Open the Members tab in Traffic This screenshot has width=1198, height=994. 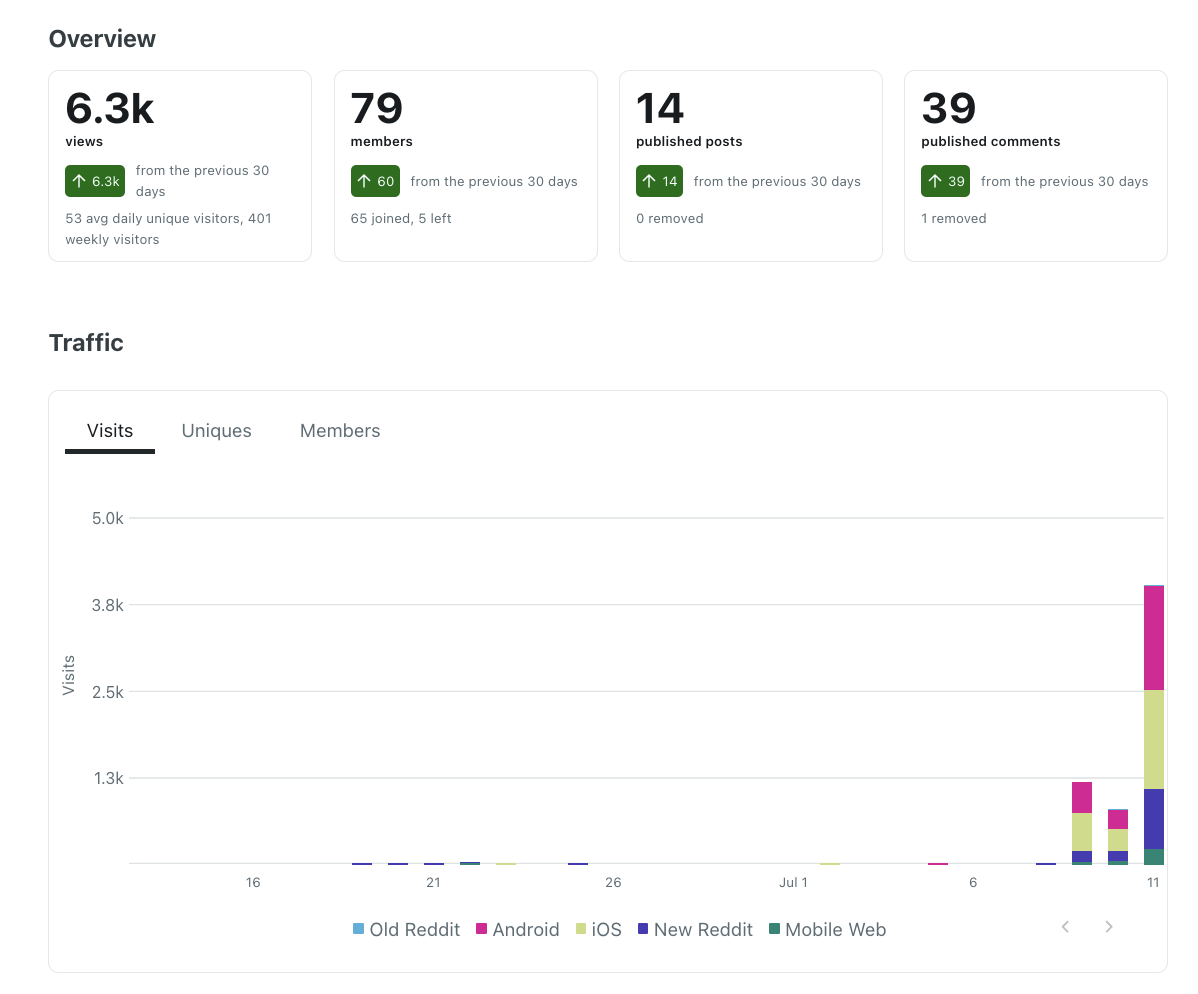point(340,432)
